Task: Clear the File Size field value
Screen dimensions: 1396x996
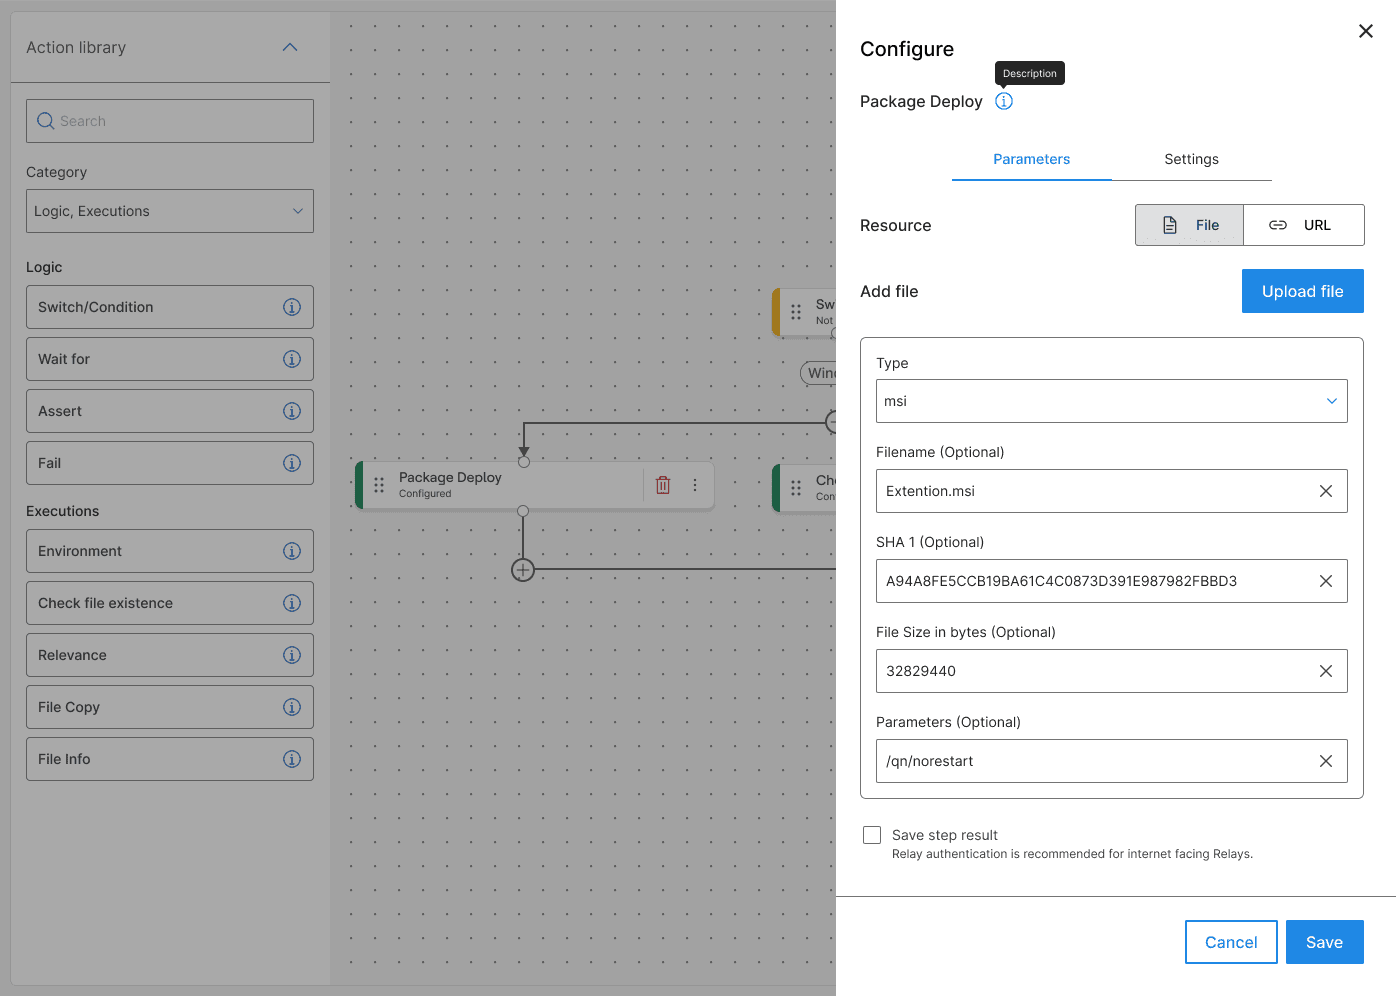Action: coord(1326,671)
